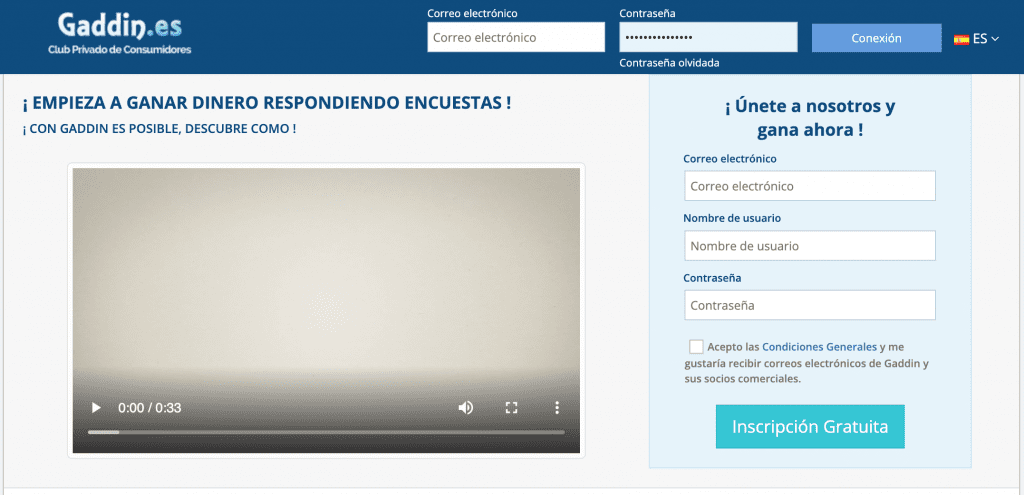Focus the header Contraseña field

(x=708, y=37)
